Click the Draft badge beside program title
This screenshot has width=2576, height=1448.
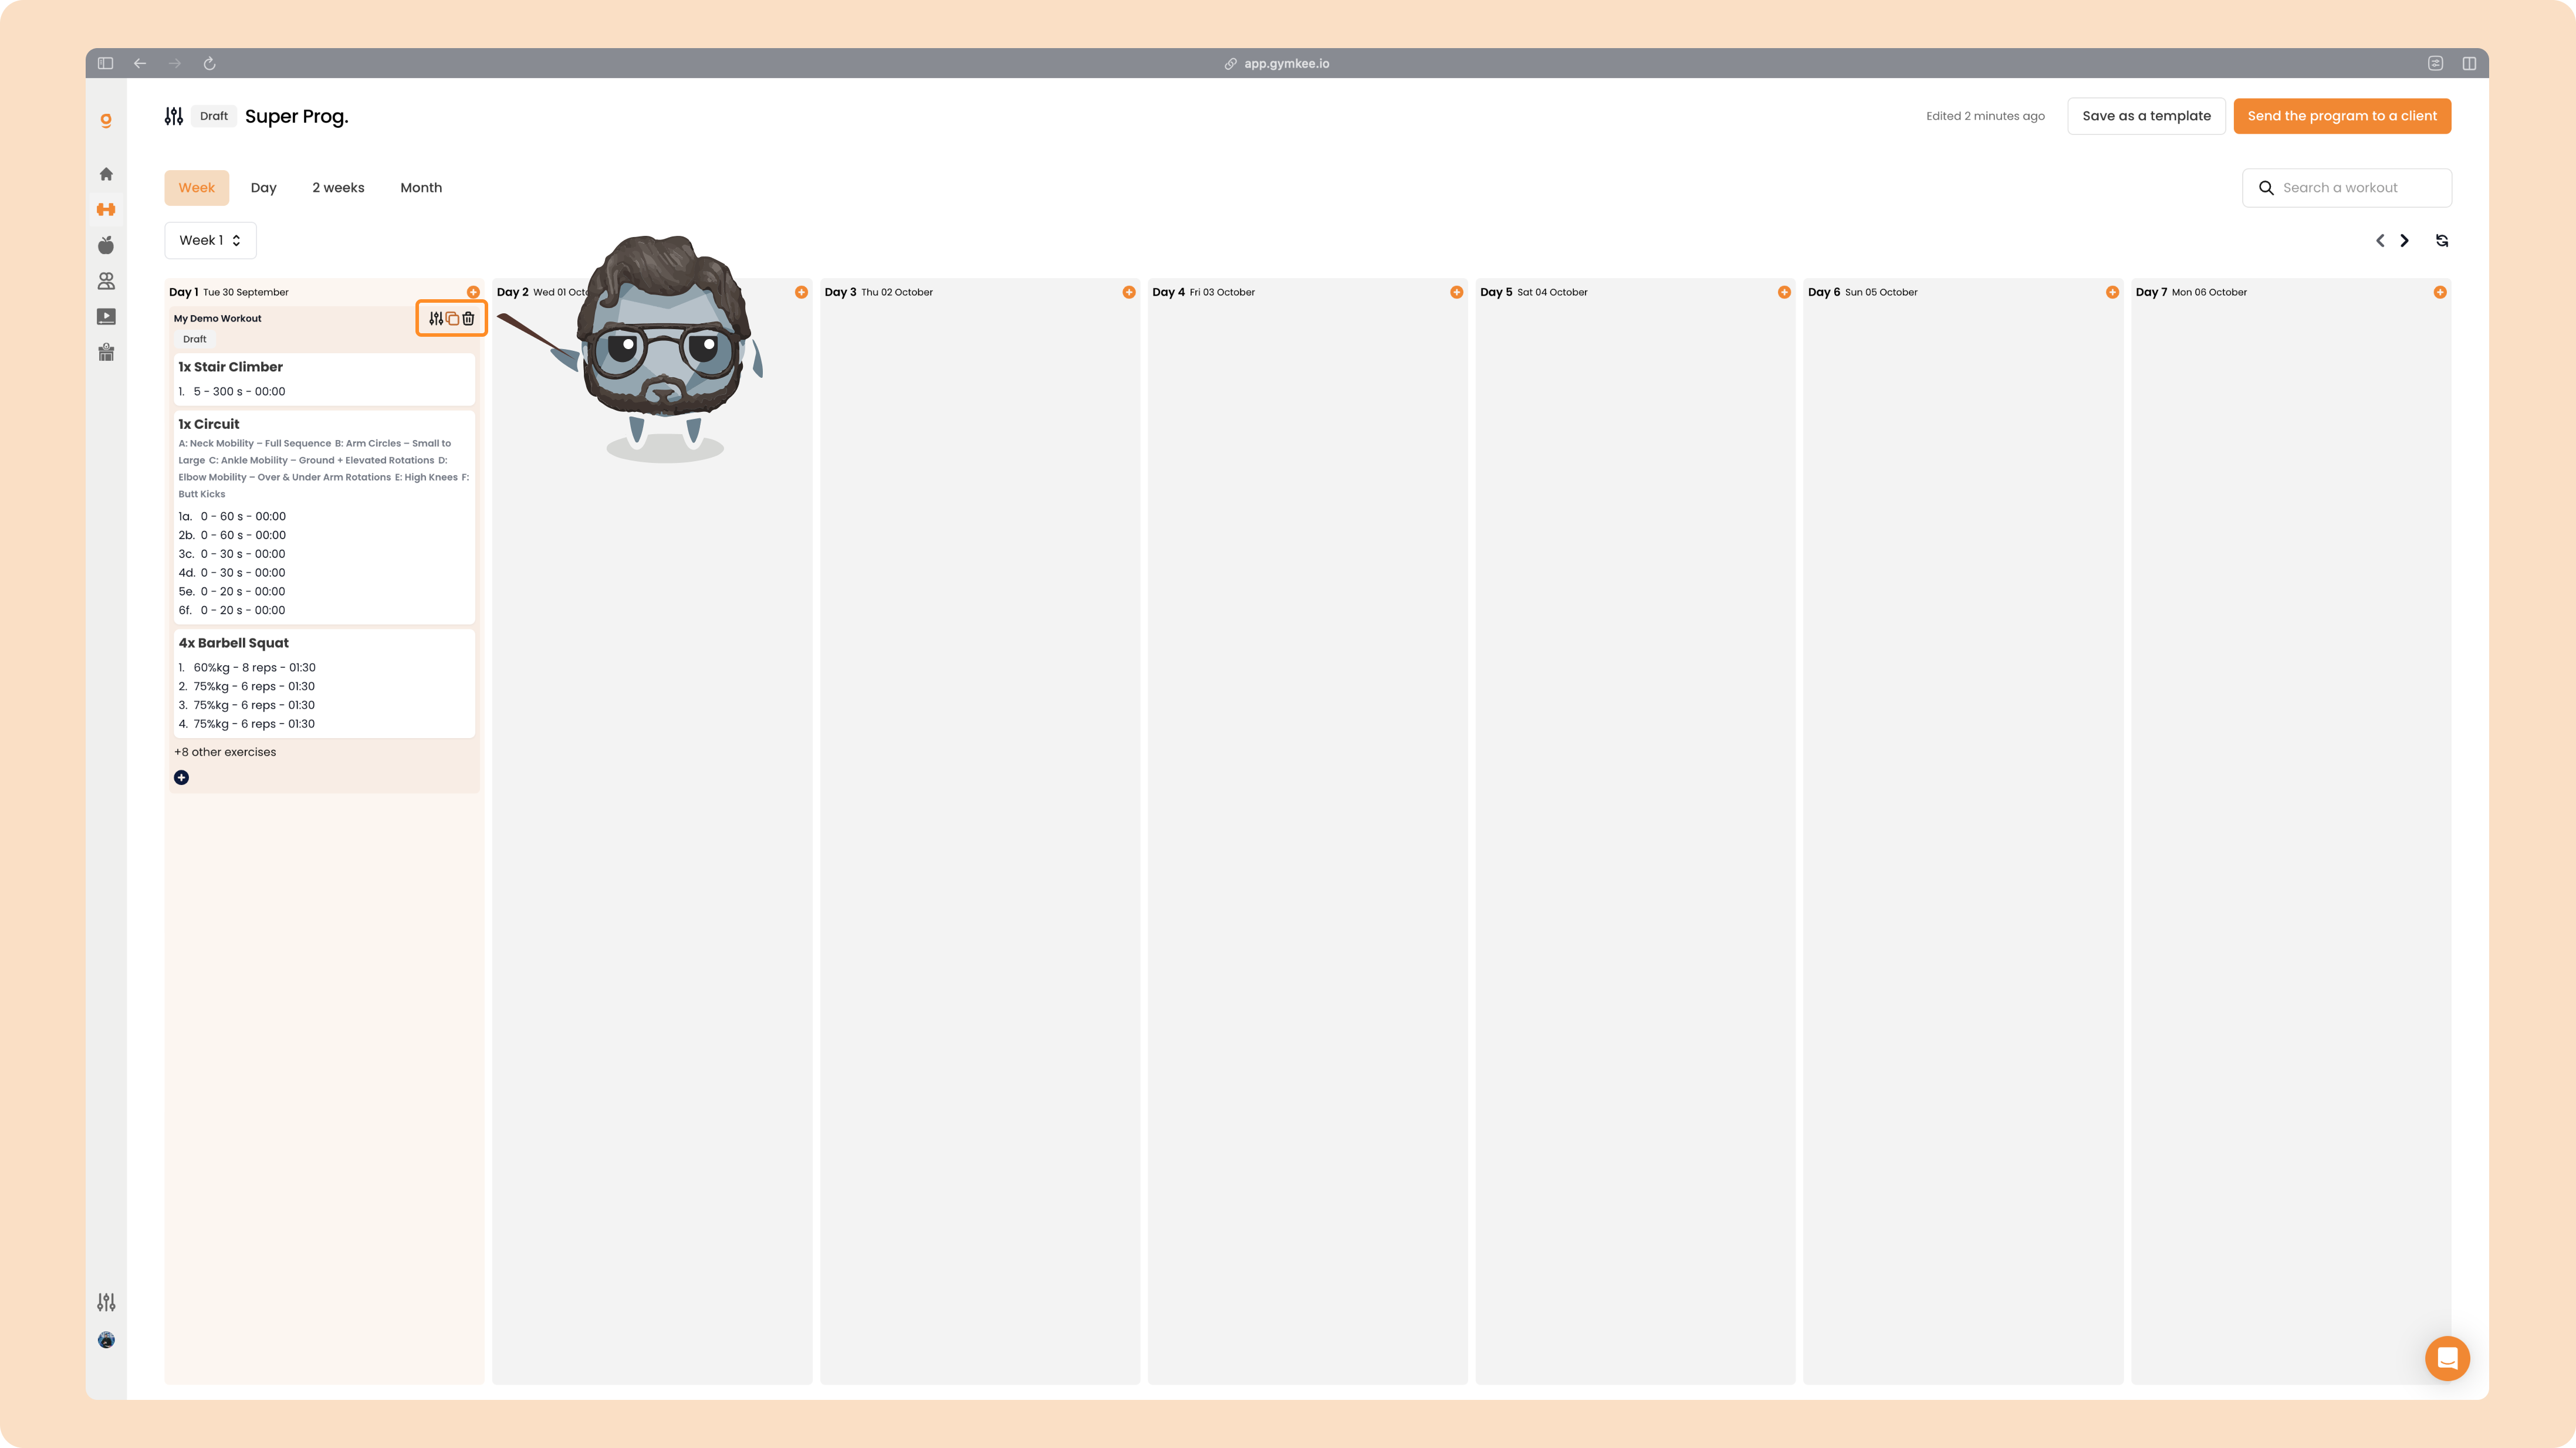214,116
